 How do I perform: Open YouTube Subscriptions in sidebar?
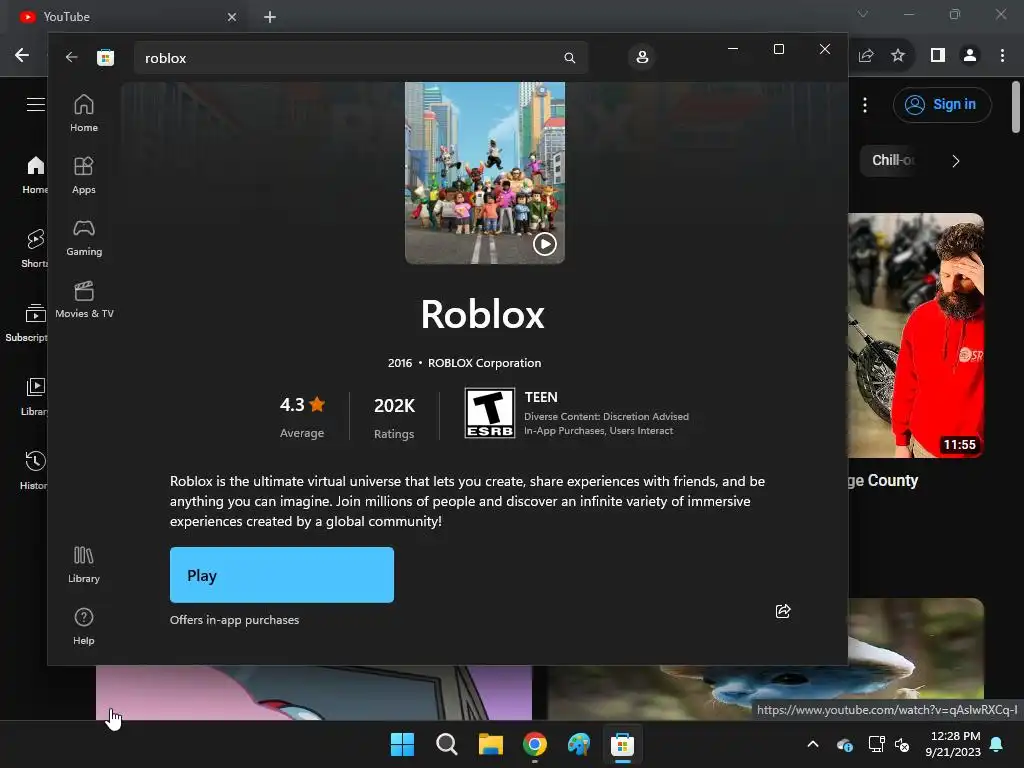coord(27,323)
